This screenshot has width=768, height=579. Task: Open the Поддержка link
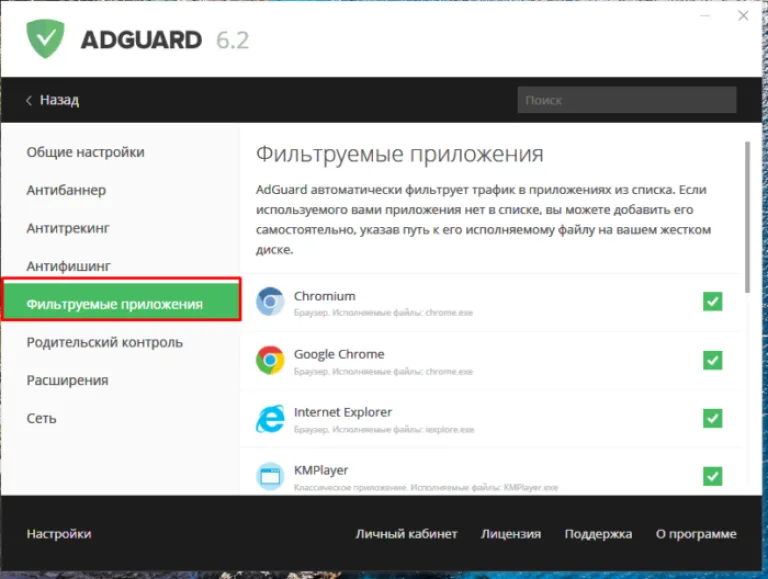pos(598,534)
